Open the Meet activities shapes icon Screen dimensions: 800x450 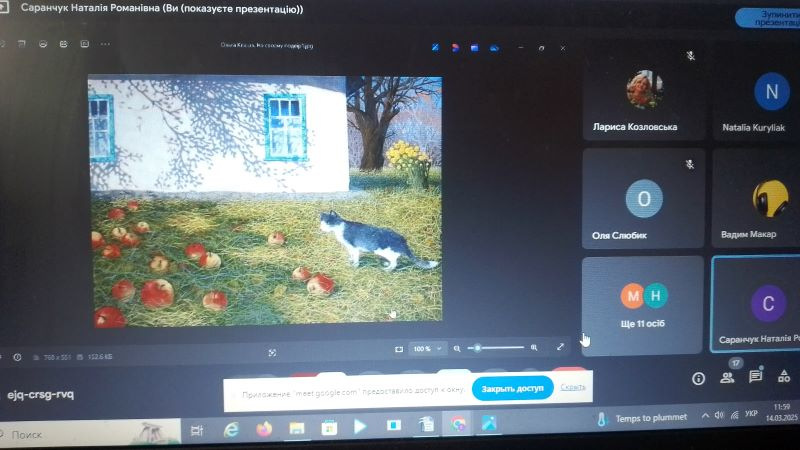784,377
